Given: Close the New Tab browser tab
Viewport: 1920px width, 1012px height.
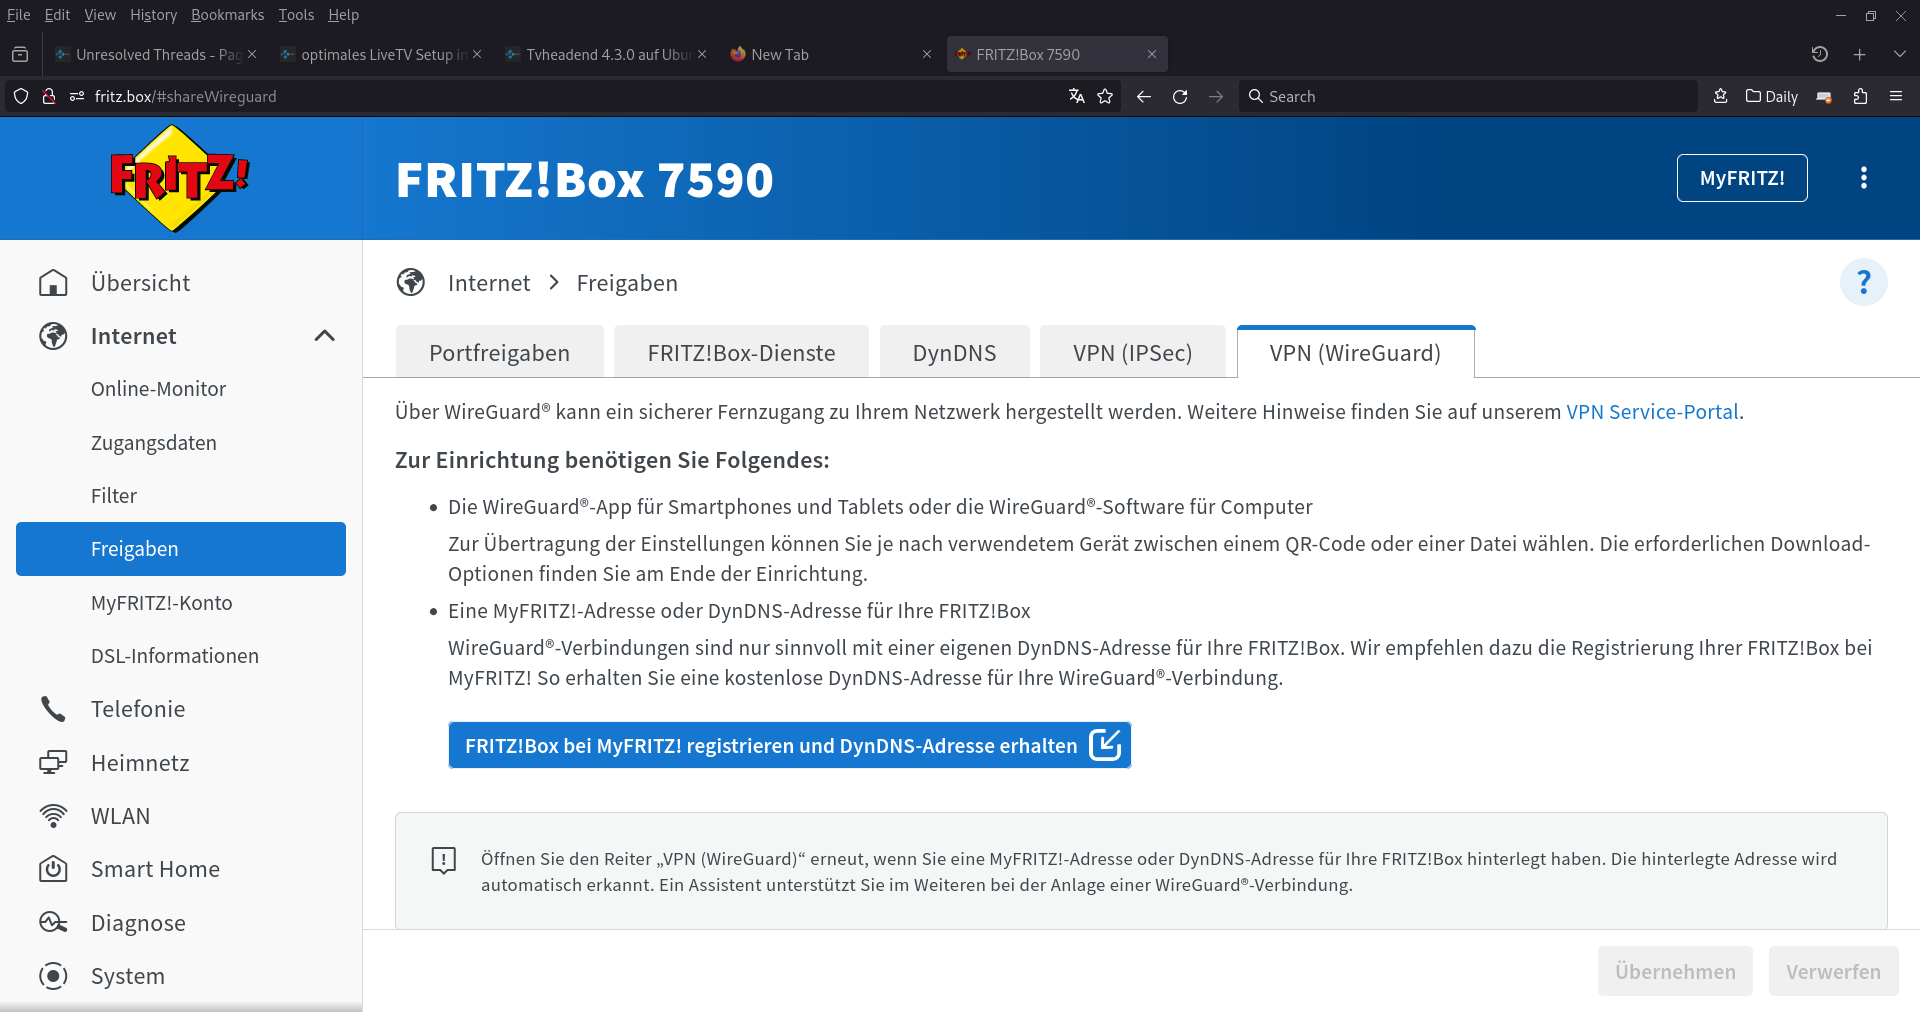Looking at the screenshot, I should (927, 54).
